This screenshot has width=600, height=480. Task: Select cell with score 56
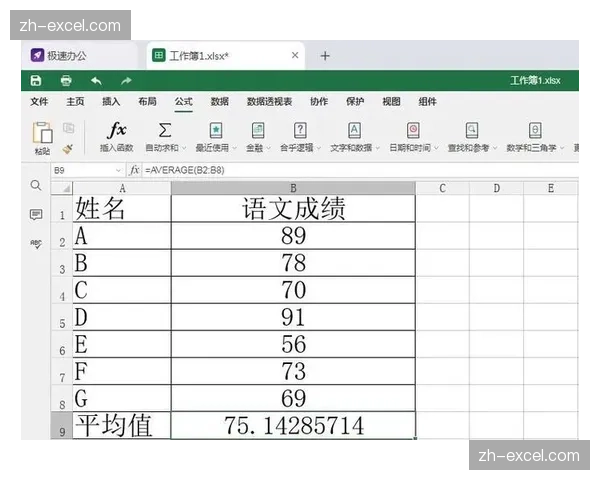coord(293,344)
